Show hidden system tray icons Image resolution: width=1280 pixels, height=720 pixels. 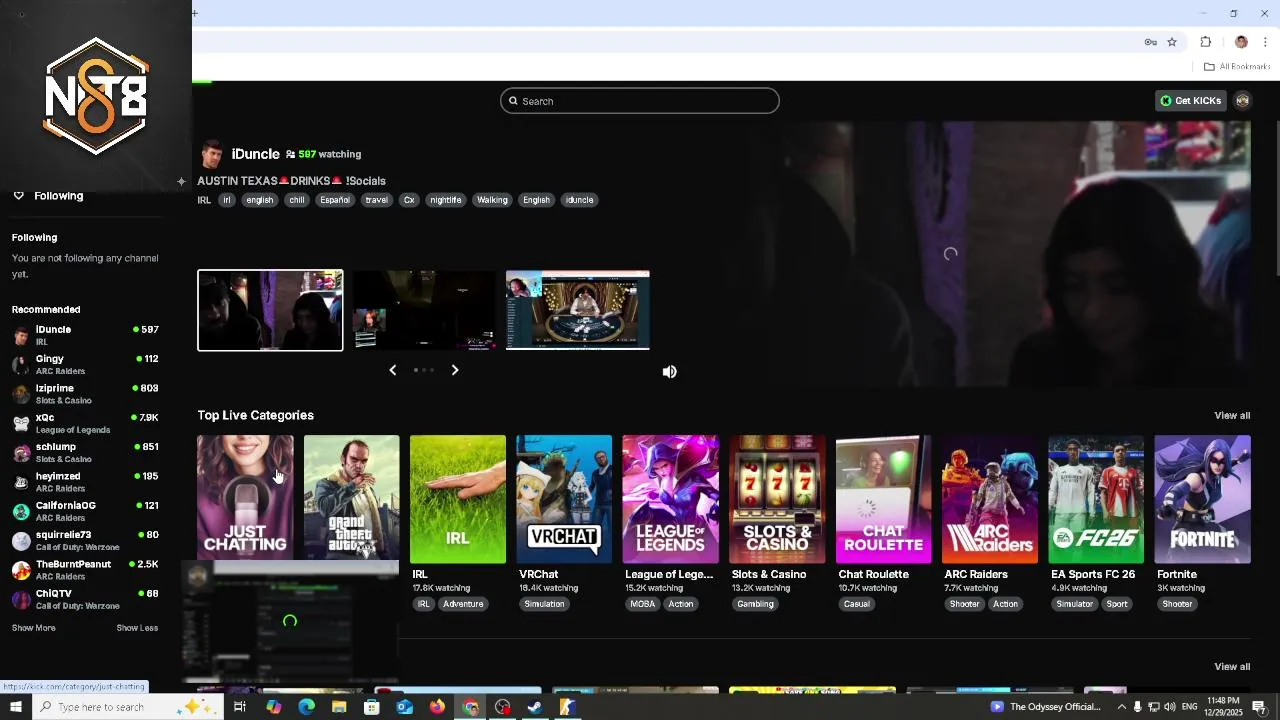click(1121, 707)
